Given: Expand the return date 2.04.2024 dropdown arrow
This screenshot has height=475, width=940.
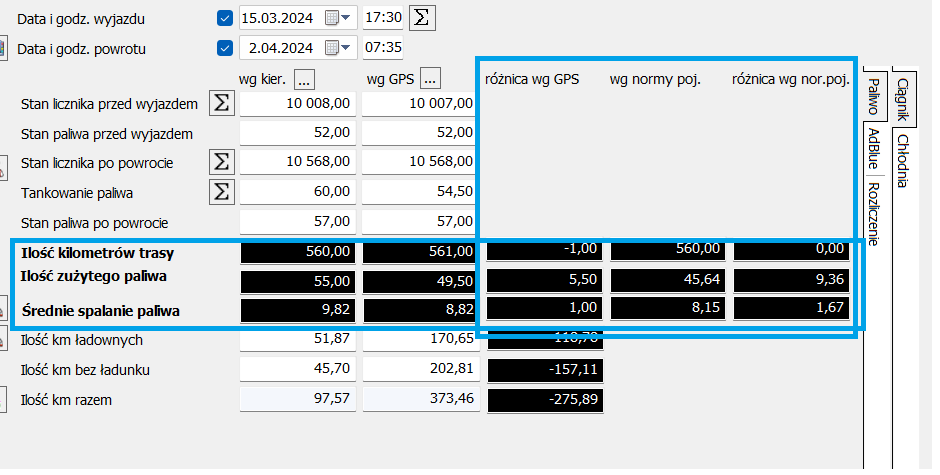Looking at the screenshot, I should click(347, 48).
